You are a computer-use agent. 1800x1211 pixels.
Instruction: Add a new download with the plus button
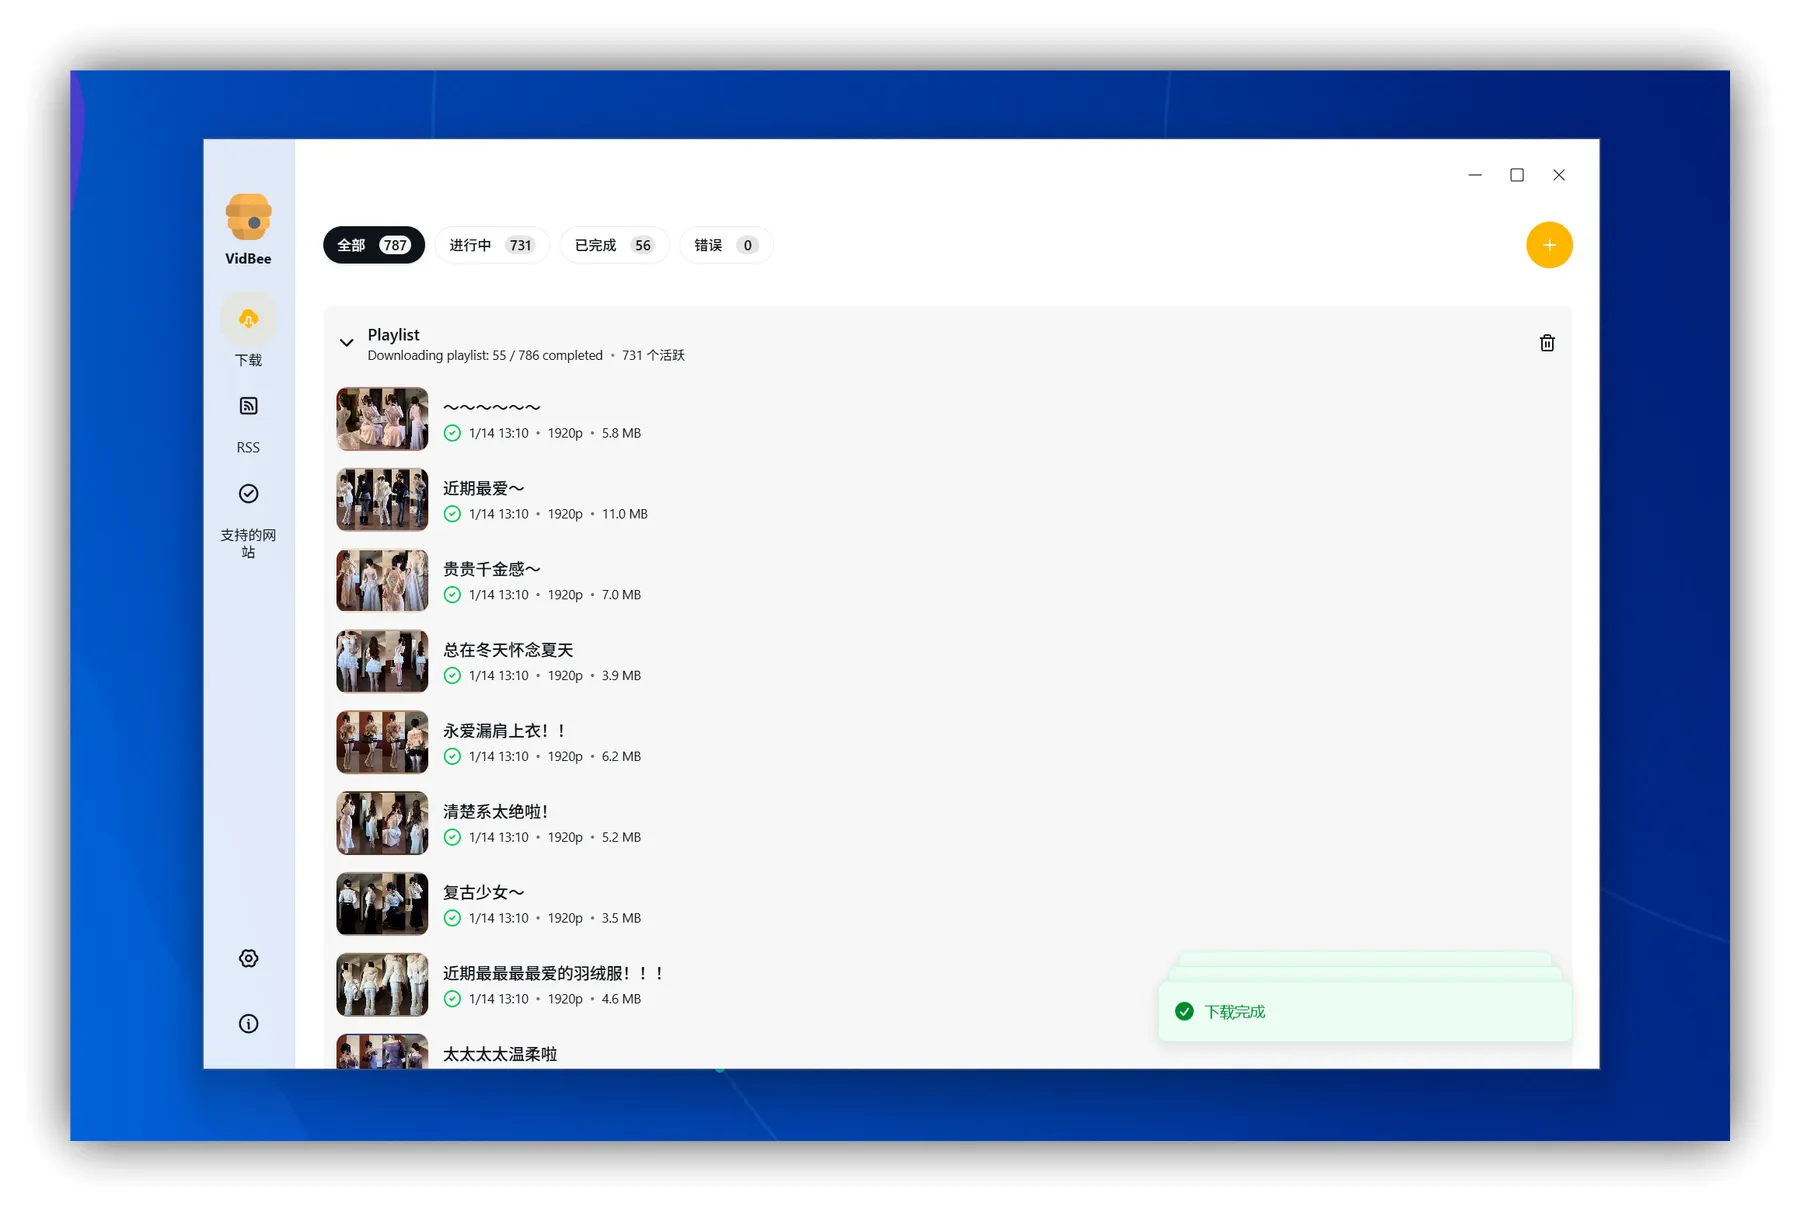coord(1549,245)
